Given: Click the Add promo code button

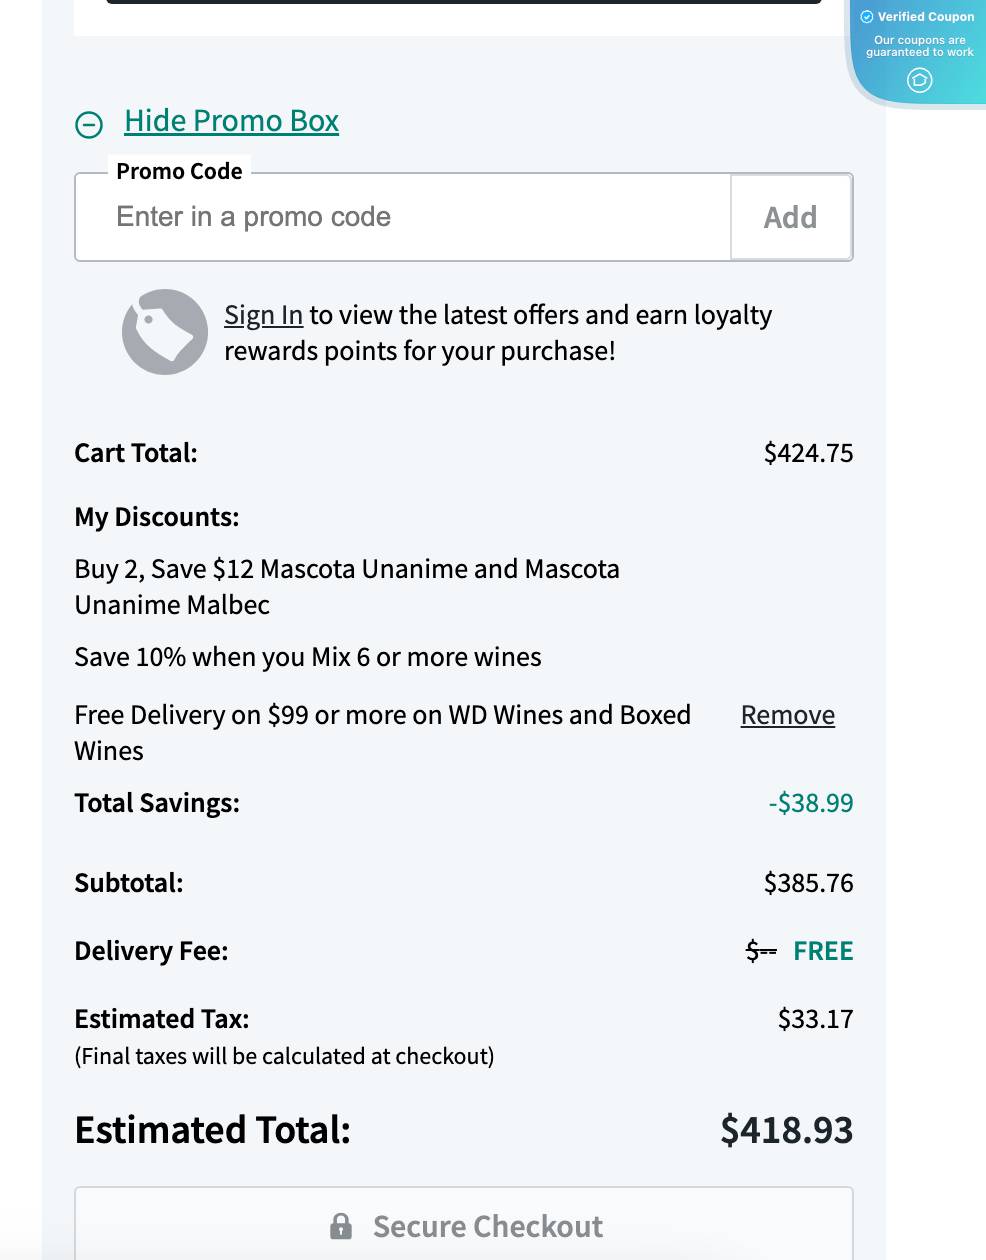Looking at the screenshot, I should point(791,217).
